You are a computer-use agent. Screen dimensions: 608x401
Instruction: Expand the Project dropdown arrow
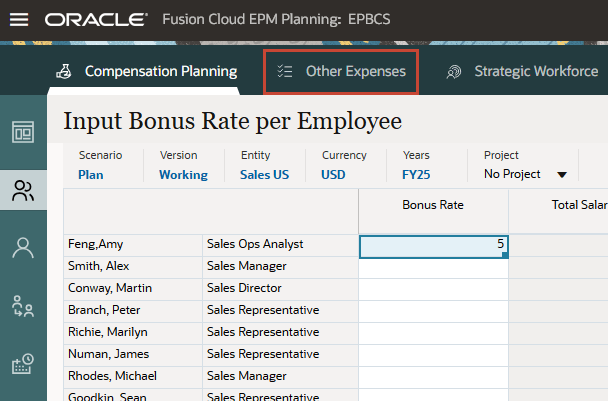561,175
